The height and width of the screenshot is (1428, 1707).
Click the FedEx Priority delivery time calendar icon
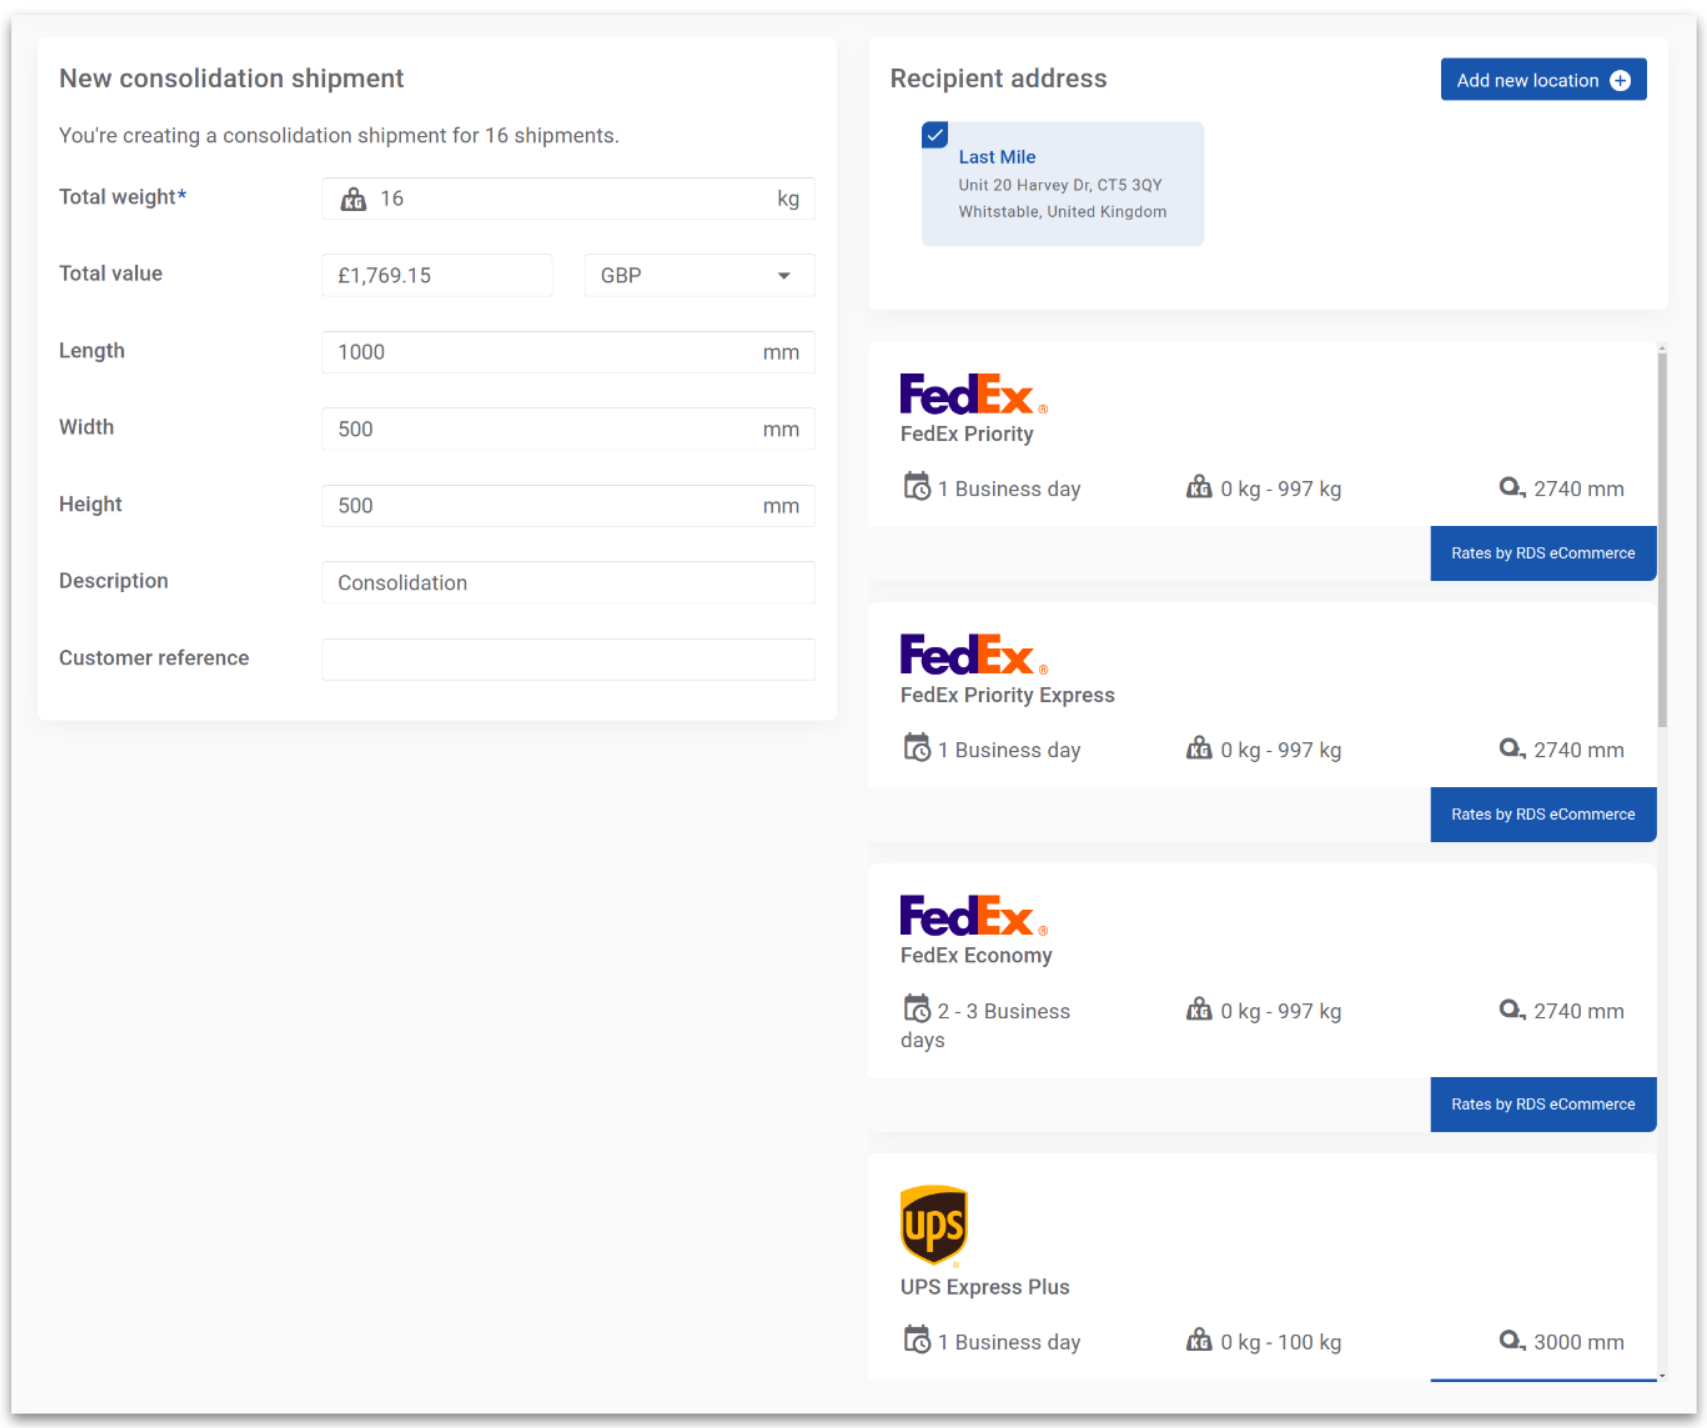[x=916, y=487]
